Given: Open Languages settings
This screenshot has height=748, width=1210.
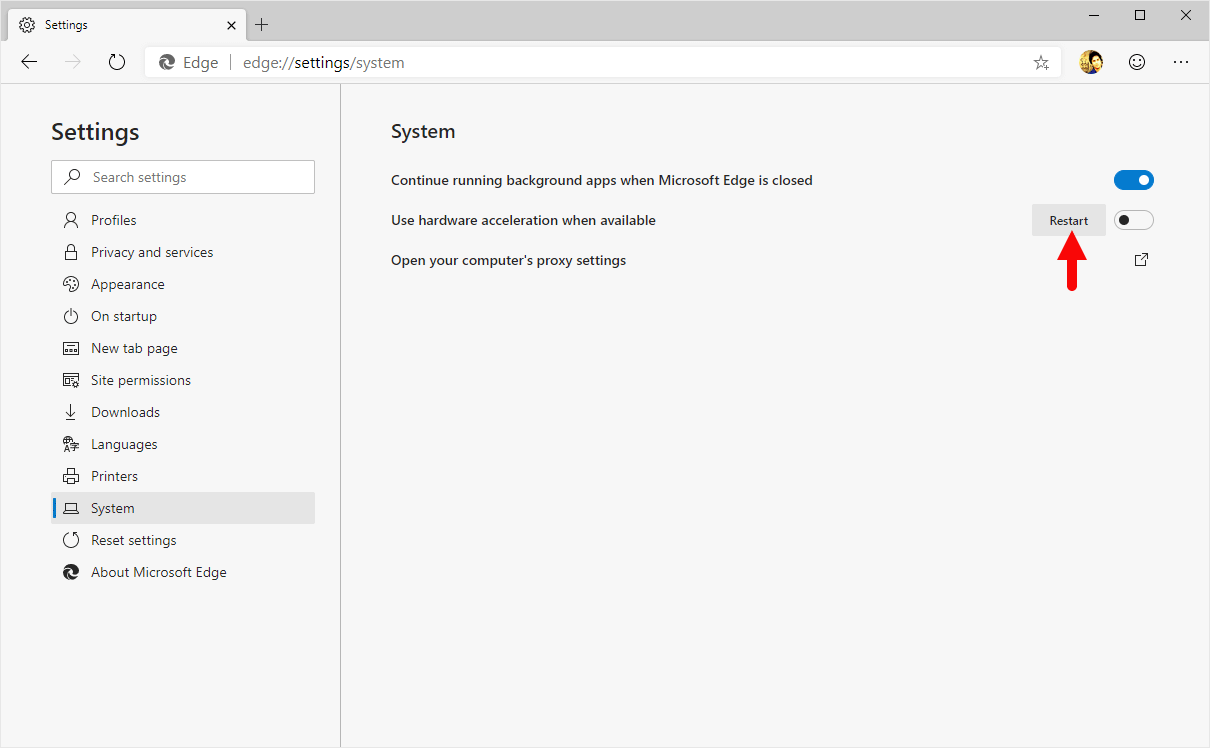Looking at the screenshot, I should (x=183, y=444).
